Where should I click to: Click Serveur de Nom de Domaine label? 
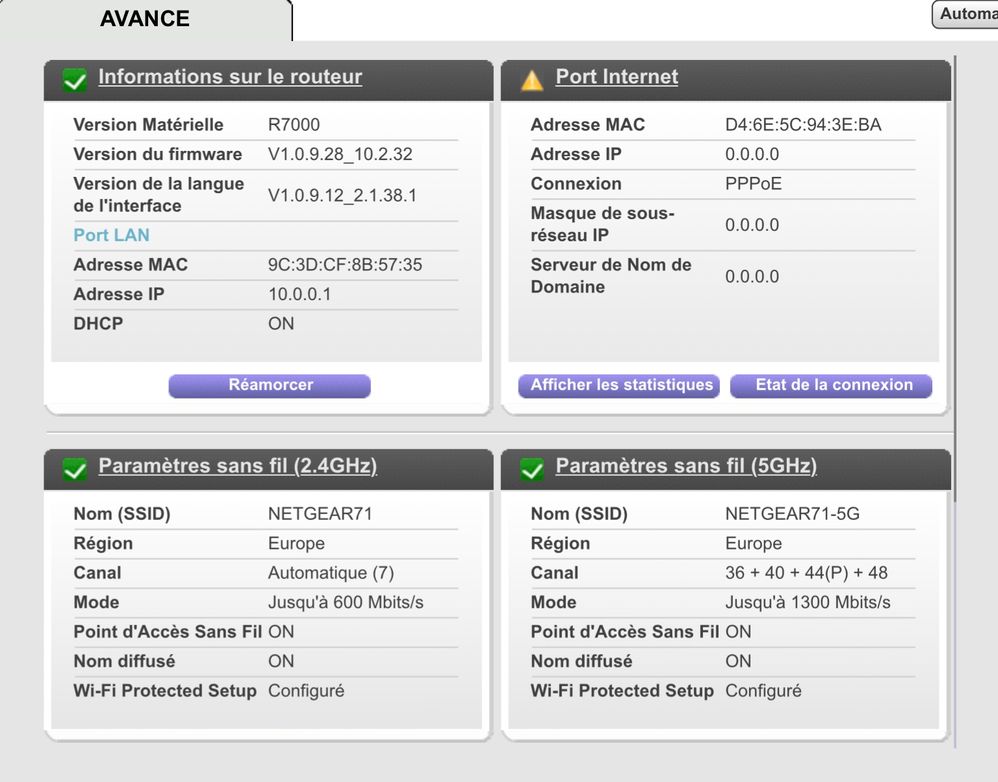pos(610,276)
